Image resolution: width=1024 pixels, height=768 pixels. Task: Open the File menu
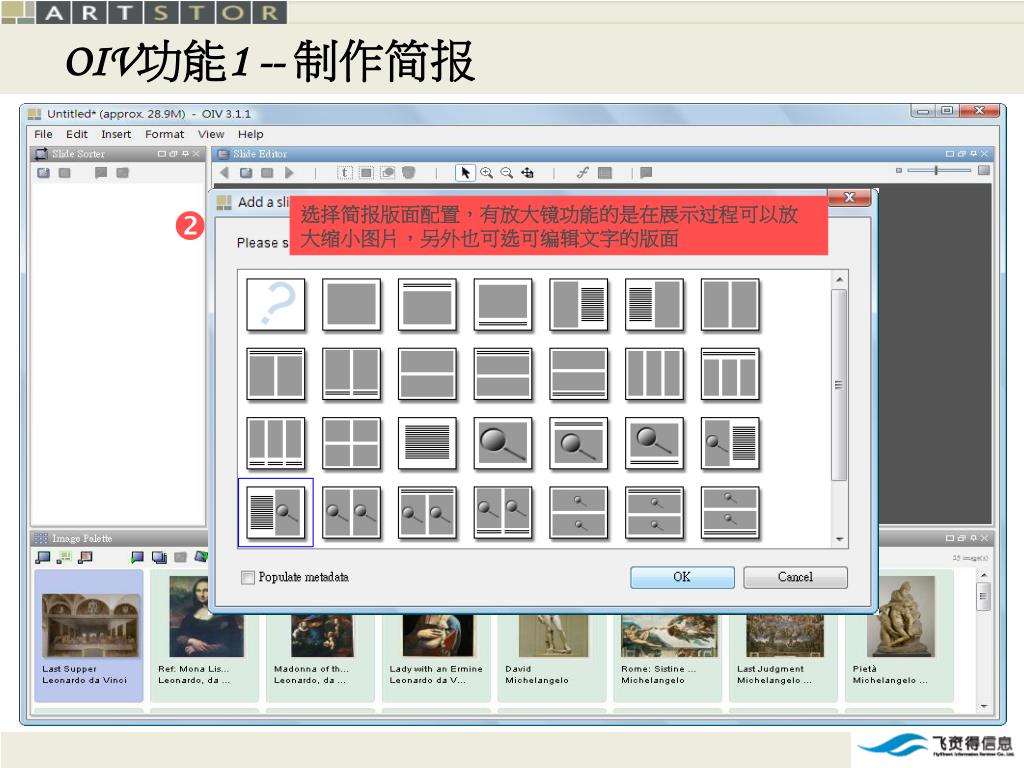click(43, 134)
